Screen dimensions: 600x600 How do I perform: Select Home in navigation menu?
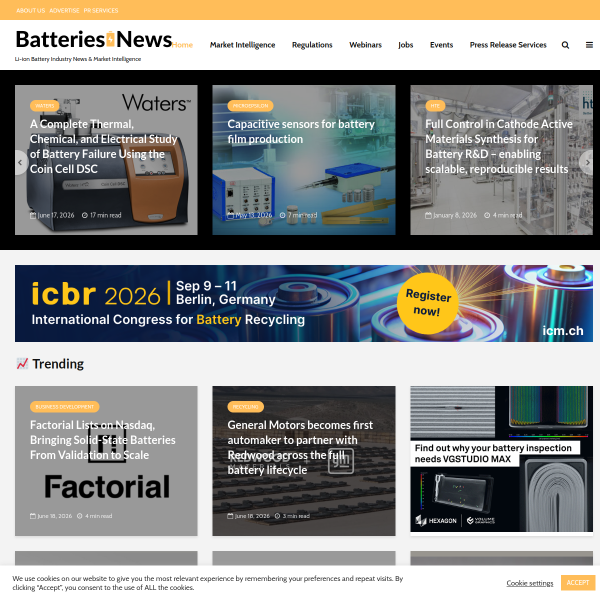pyautogui.click(x=183, y=45)
